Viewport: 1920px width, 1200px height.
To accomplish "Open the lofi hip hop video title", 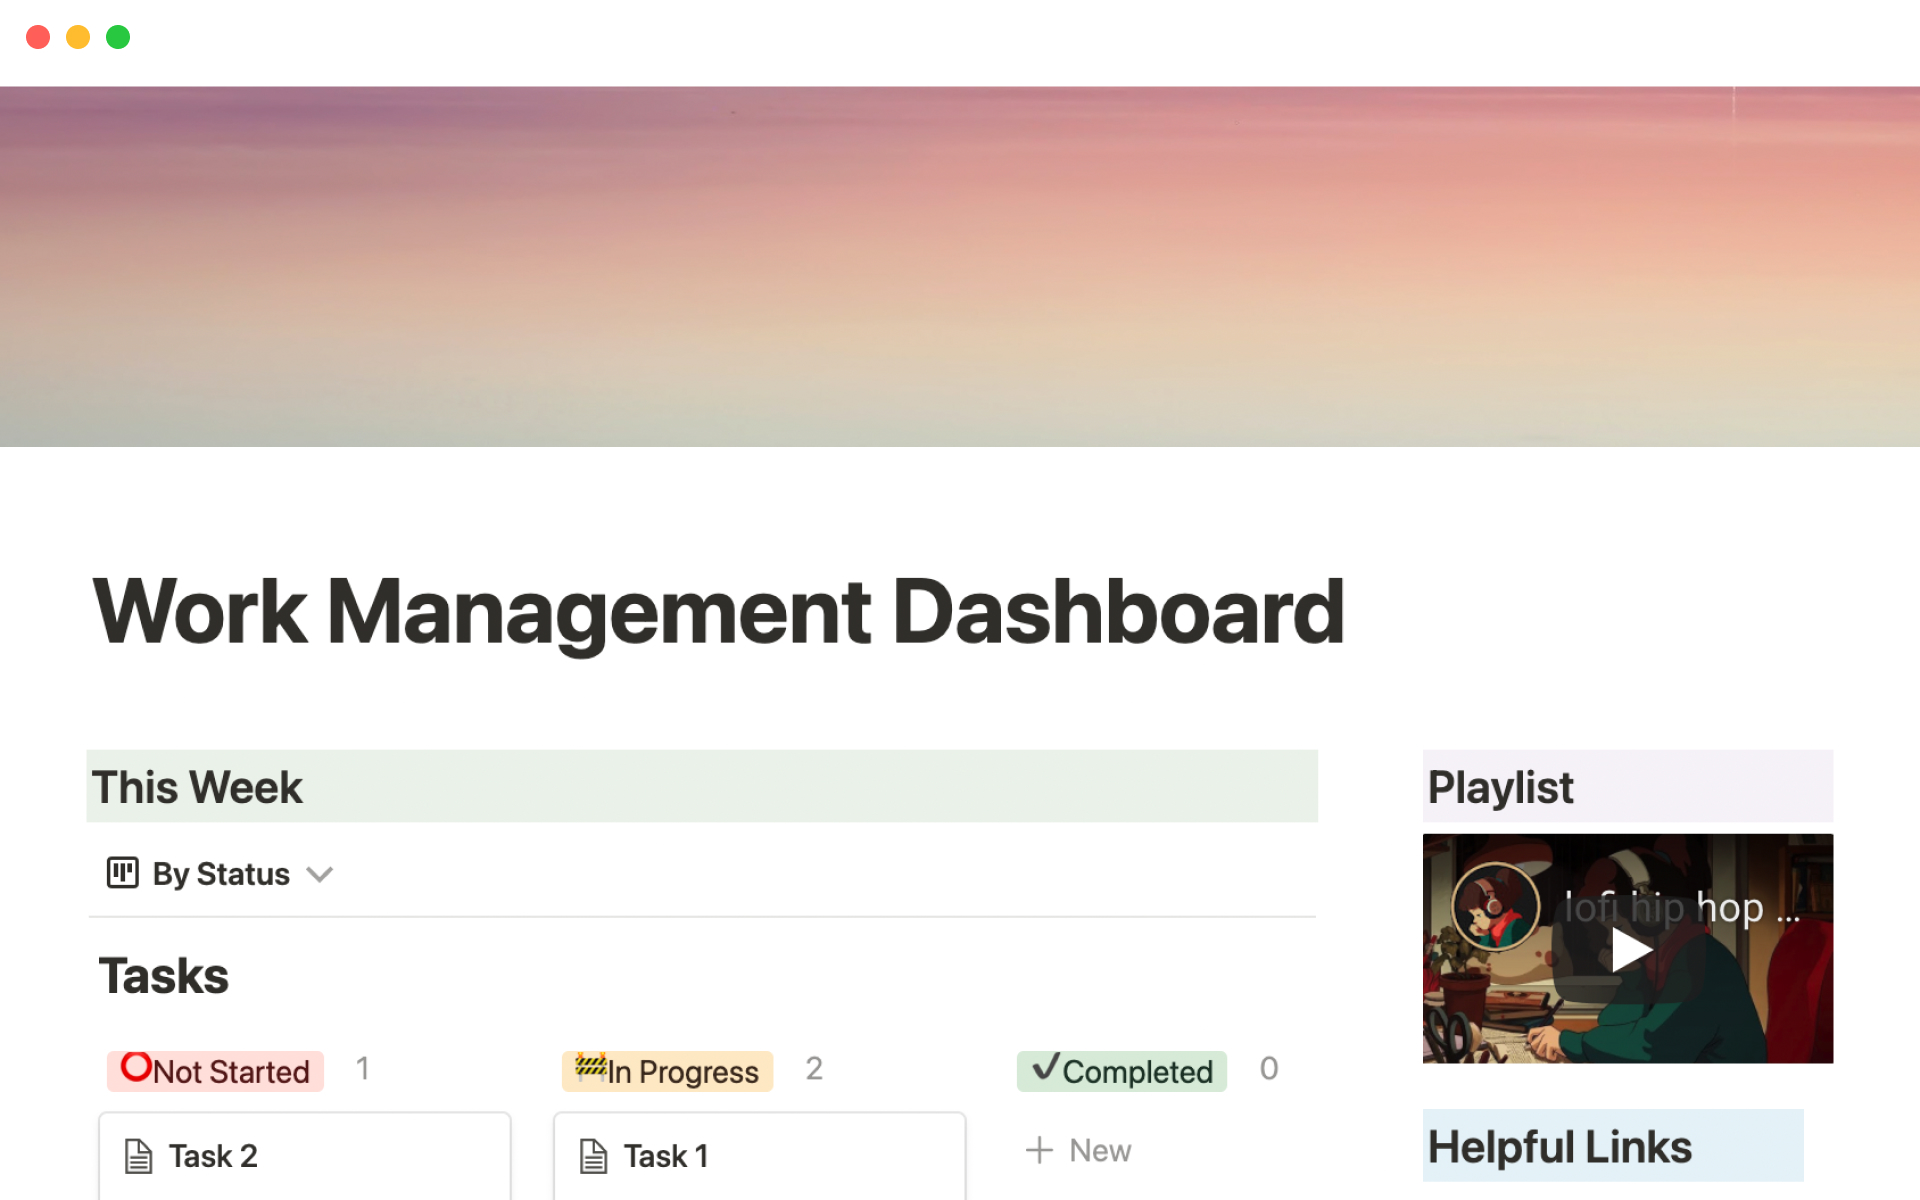I will (1682, 908).
